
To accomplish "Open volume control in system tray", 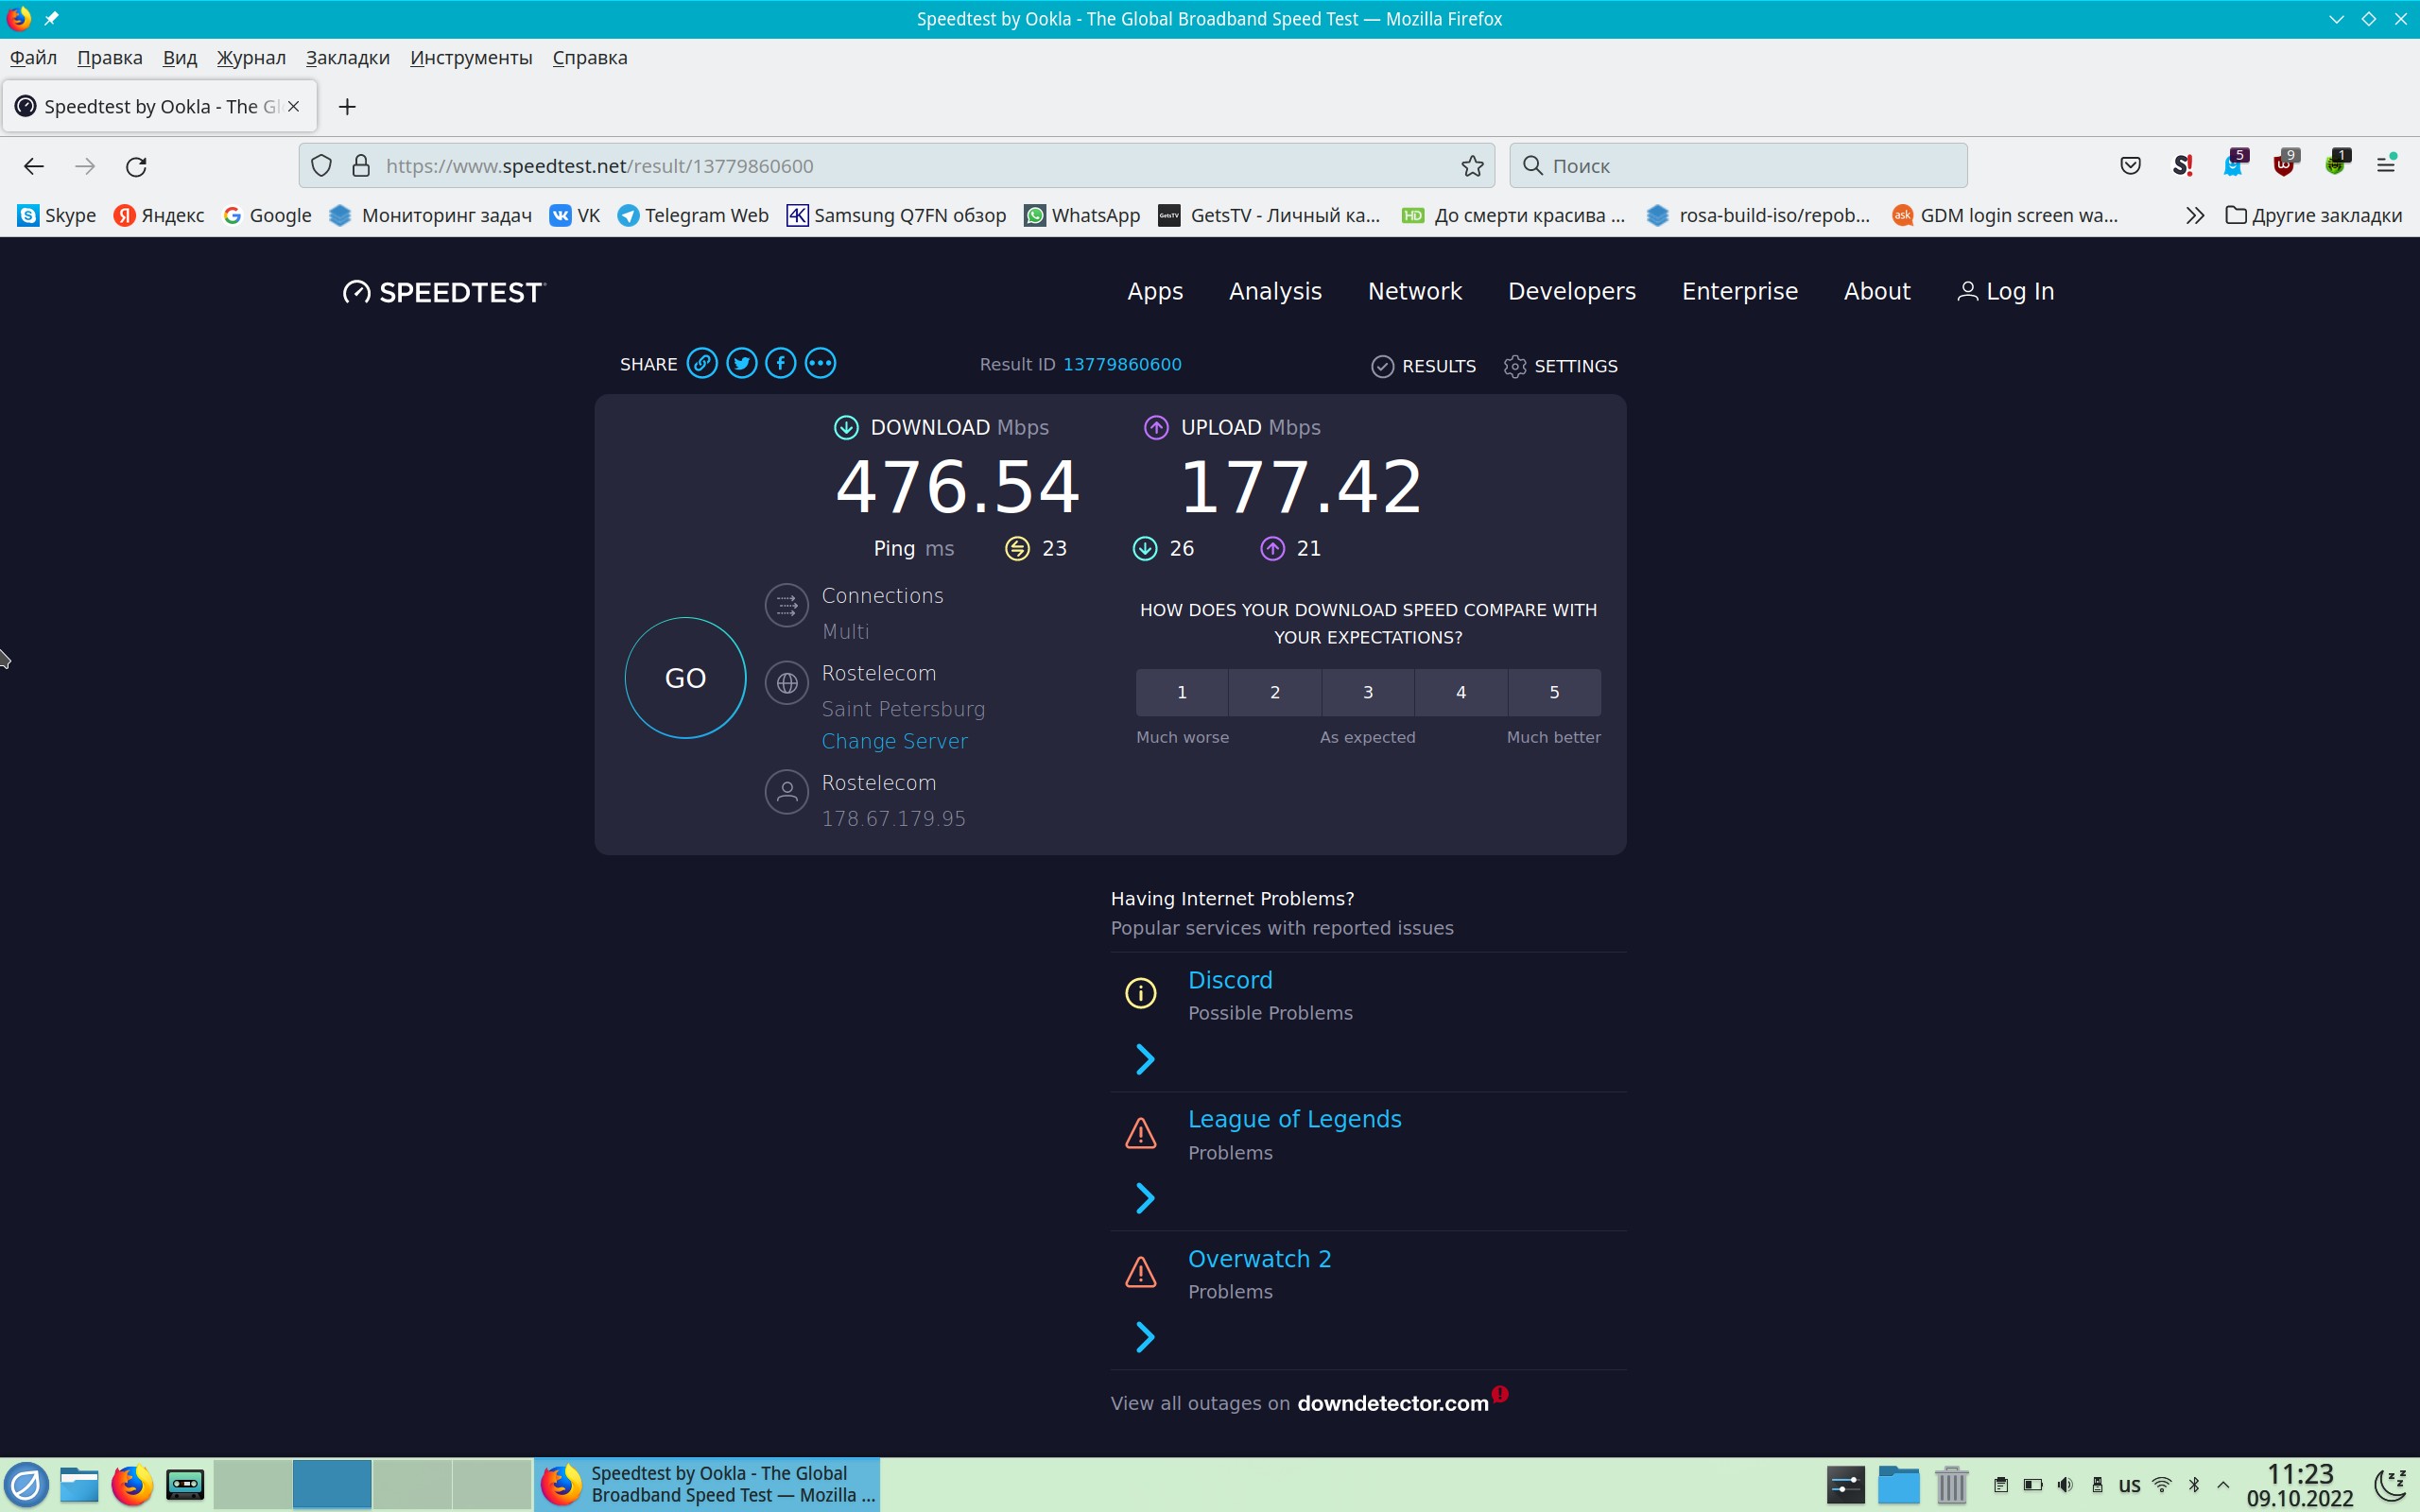I will point(2065,1485).
